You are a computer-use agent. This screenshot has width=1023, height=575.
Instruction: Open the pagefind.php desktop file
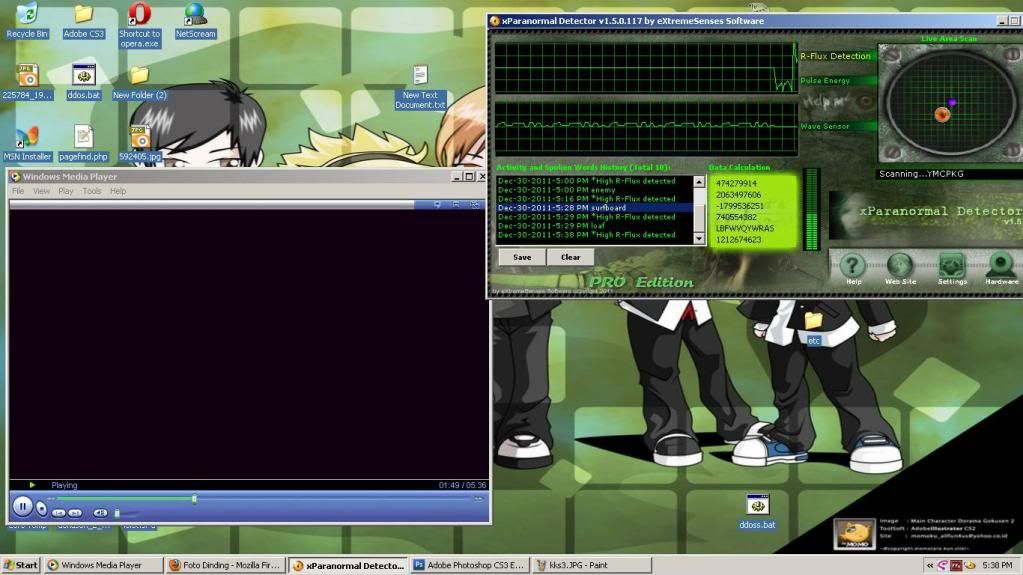coord(84,144)
